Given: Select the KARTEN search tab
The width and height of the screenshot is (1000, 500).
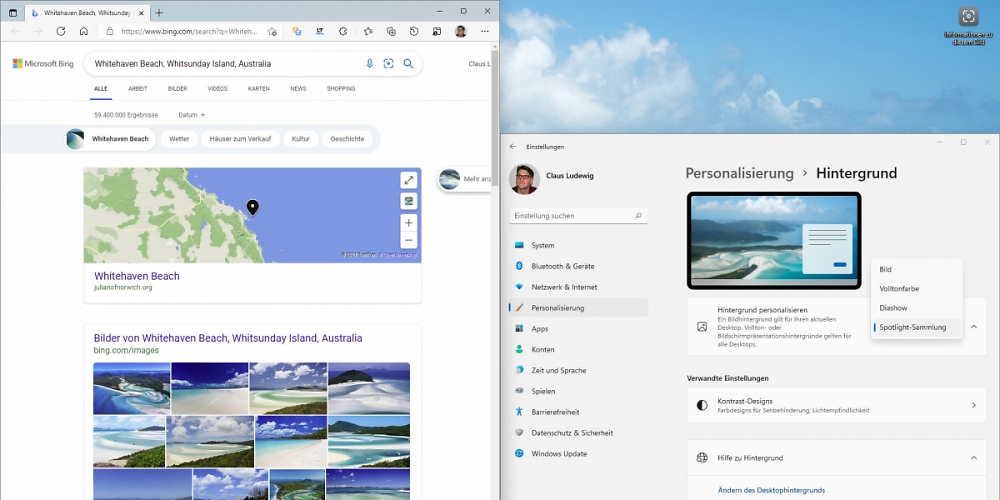Looking at the screenshot, I should pos(259,89).
